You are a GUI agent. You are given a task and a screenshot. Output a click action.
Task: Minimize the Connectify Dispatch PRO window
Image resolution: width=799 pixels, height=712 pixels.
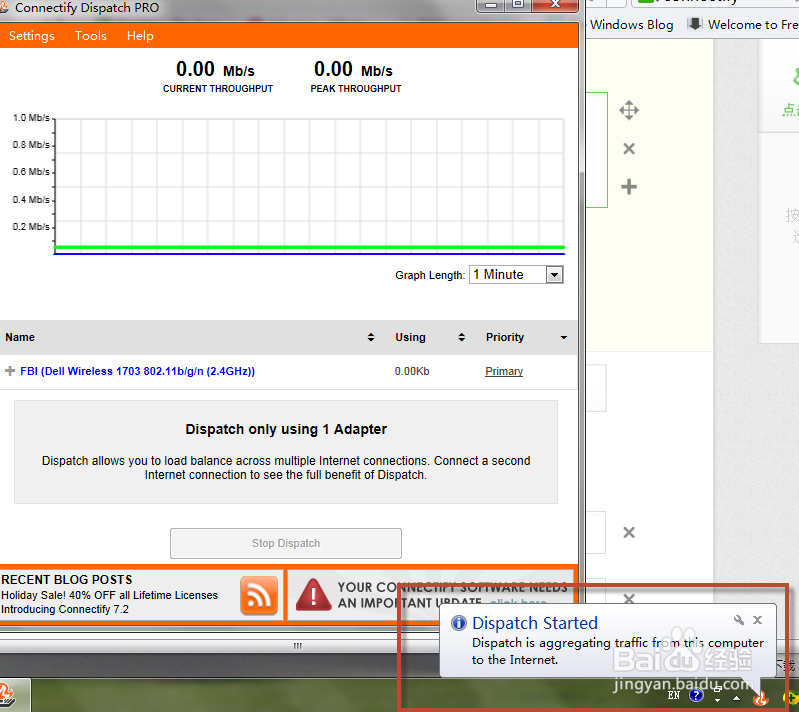coord(490,5)
